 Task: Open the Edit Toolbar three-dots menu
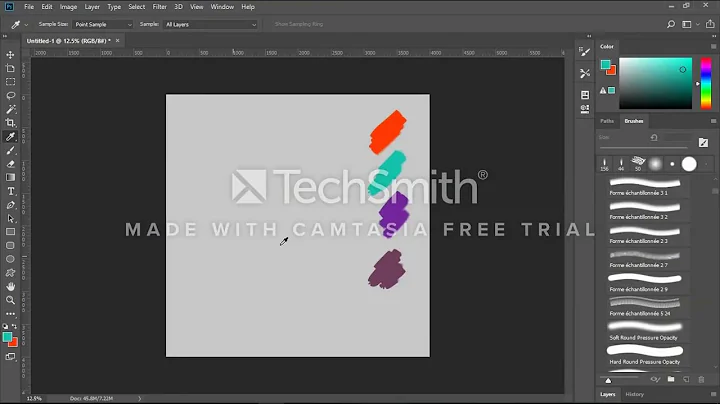pyautogui.click(x=10, y=314)
